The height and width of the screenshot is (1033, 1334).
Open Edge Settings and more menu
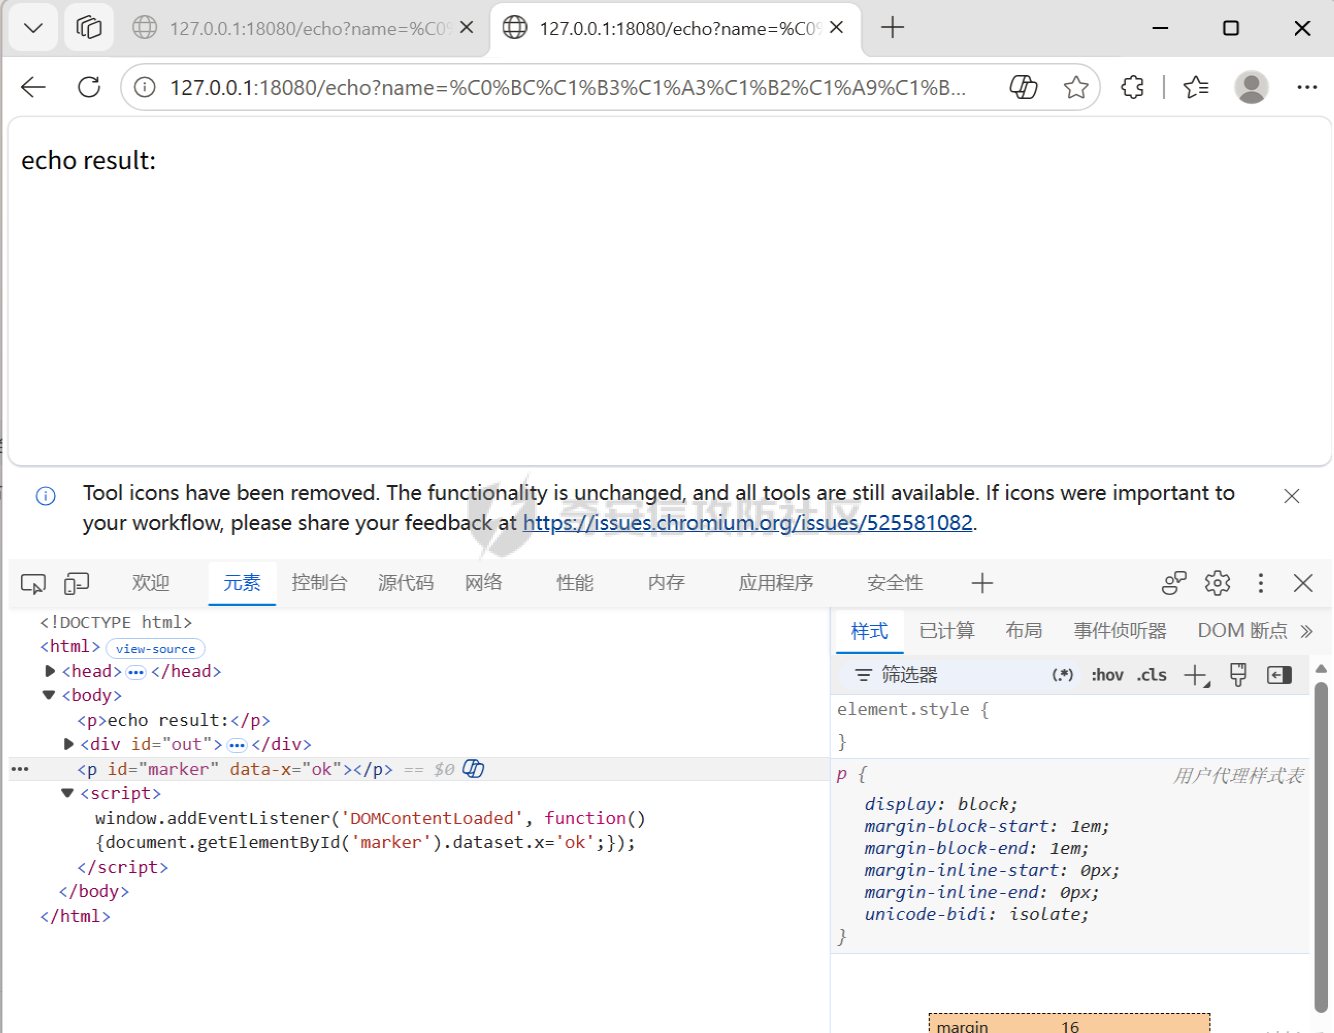tap(1307, 87)
